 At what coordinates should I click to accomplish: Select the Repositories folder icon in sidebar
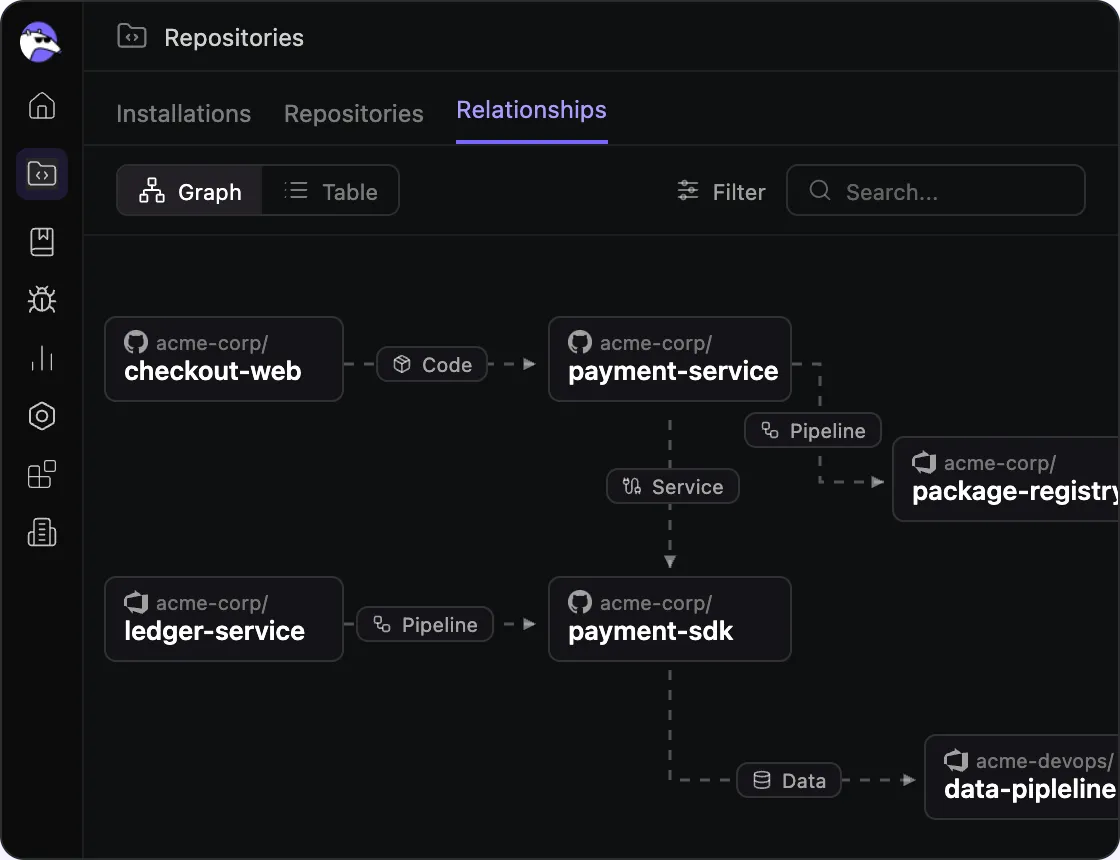point(42,174)
